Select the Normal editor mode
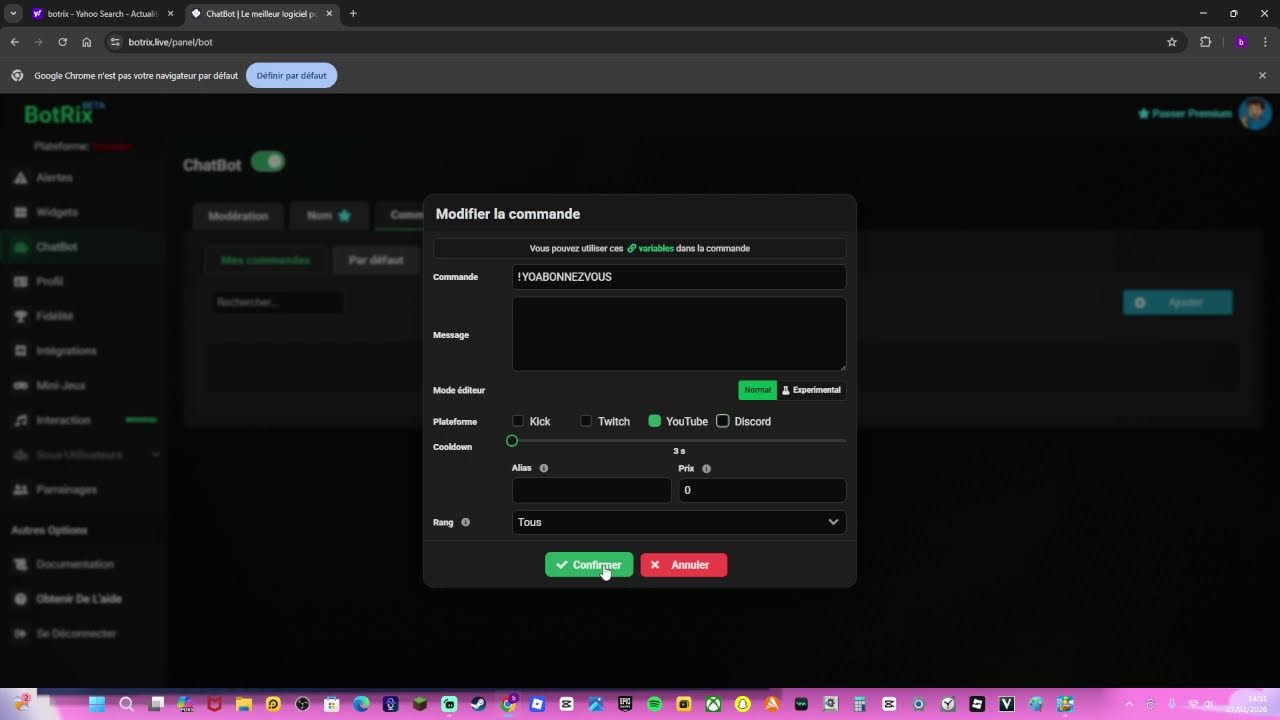1280x720 pixels. click(x=757, y=390)
